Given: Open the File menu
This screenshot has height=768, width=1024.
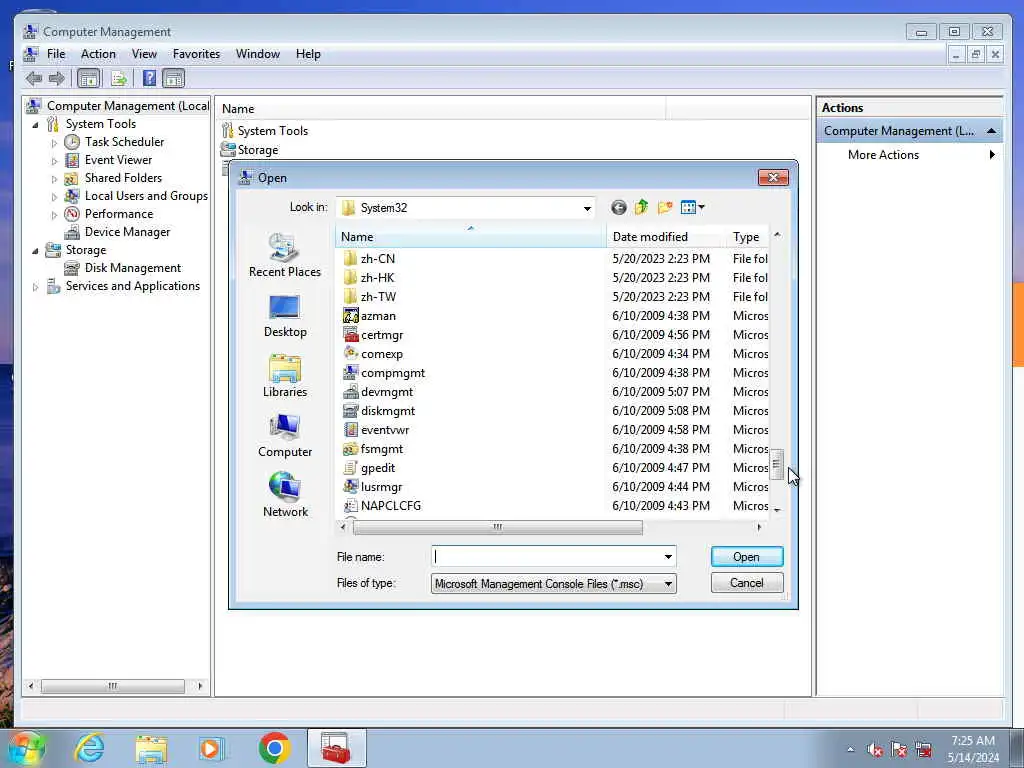Looking at the screenshot, I should (56, 54).
